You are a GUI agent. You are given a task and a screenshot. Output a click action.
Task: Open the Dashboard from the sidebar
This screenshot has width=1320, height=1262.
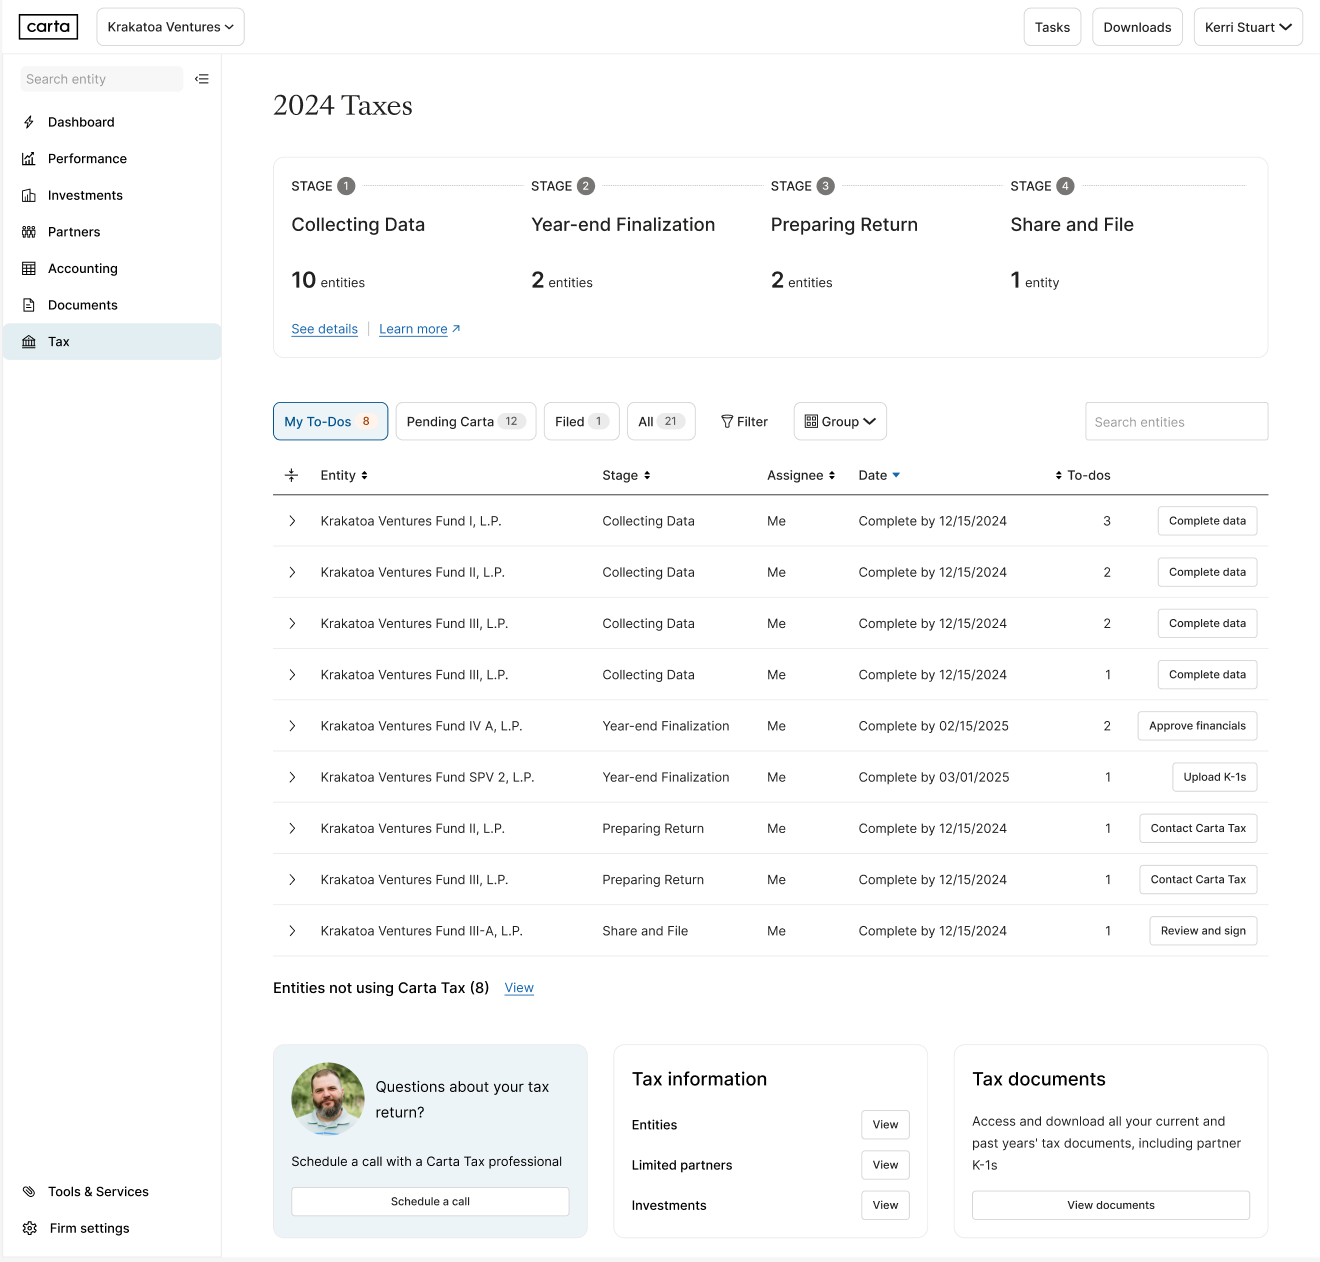pos(30,122)
